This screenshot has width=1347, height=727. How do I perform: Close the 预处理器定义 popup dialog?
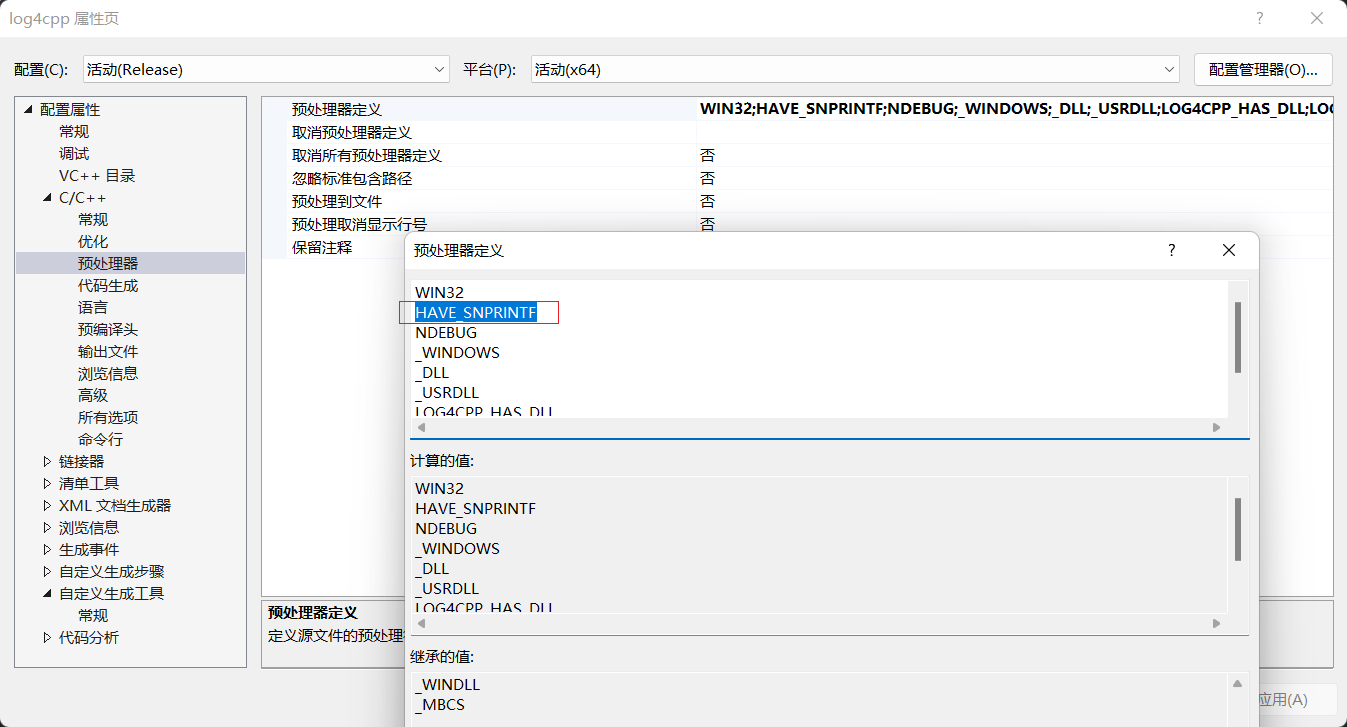pyautogui.click(x=1228, y=250)
